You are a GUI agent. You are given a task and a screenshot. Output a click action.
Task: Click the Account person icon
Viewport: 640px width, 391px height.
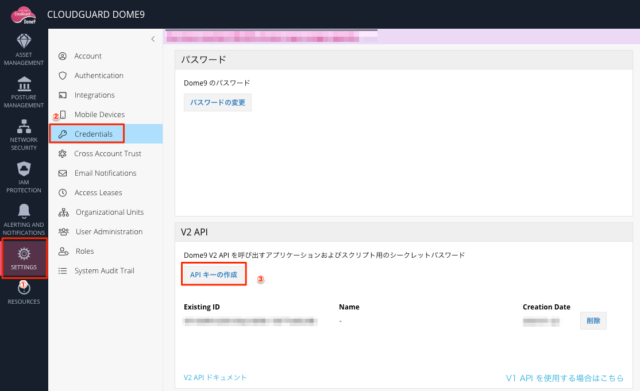click(x=62, y=56)
